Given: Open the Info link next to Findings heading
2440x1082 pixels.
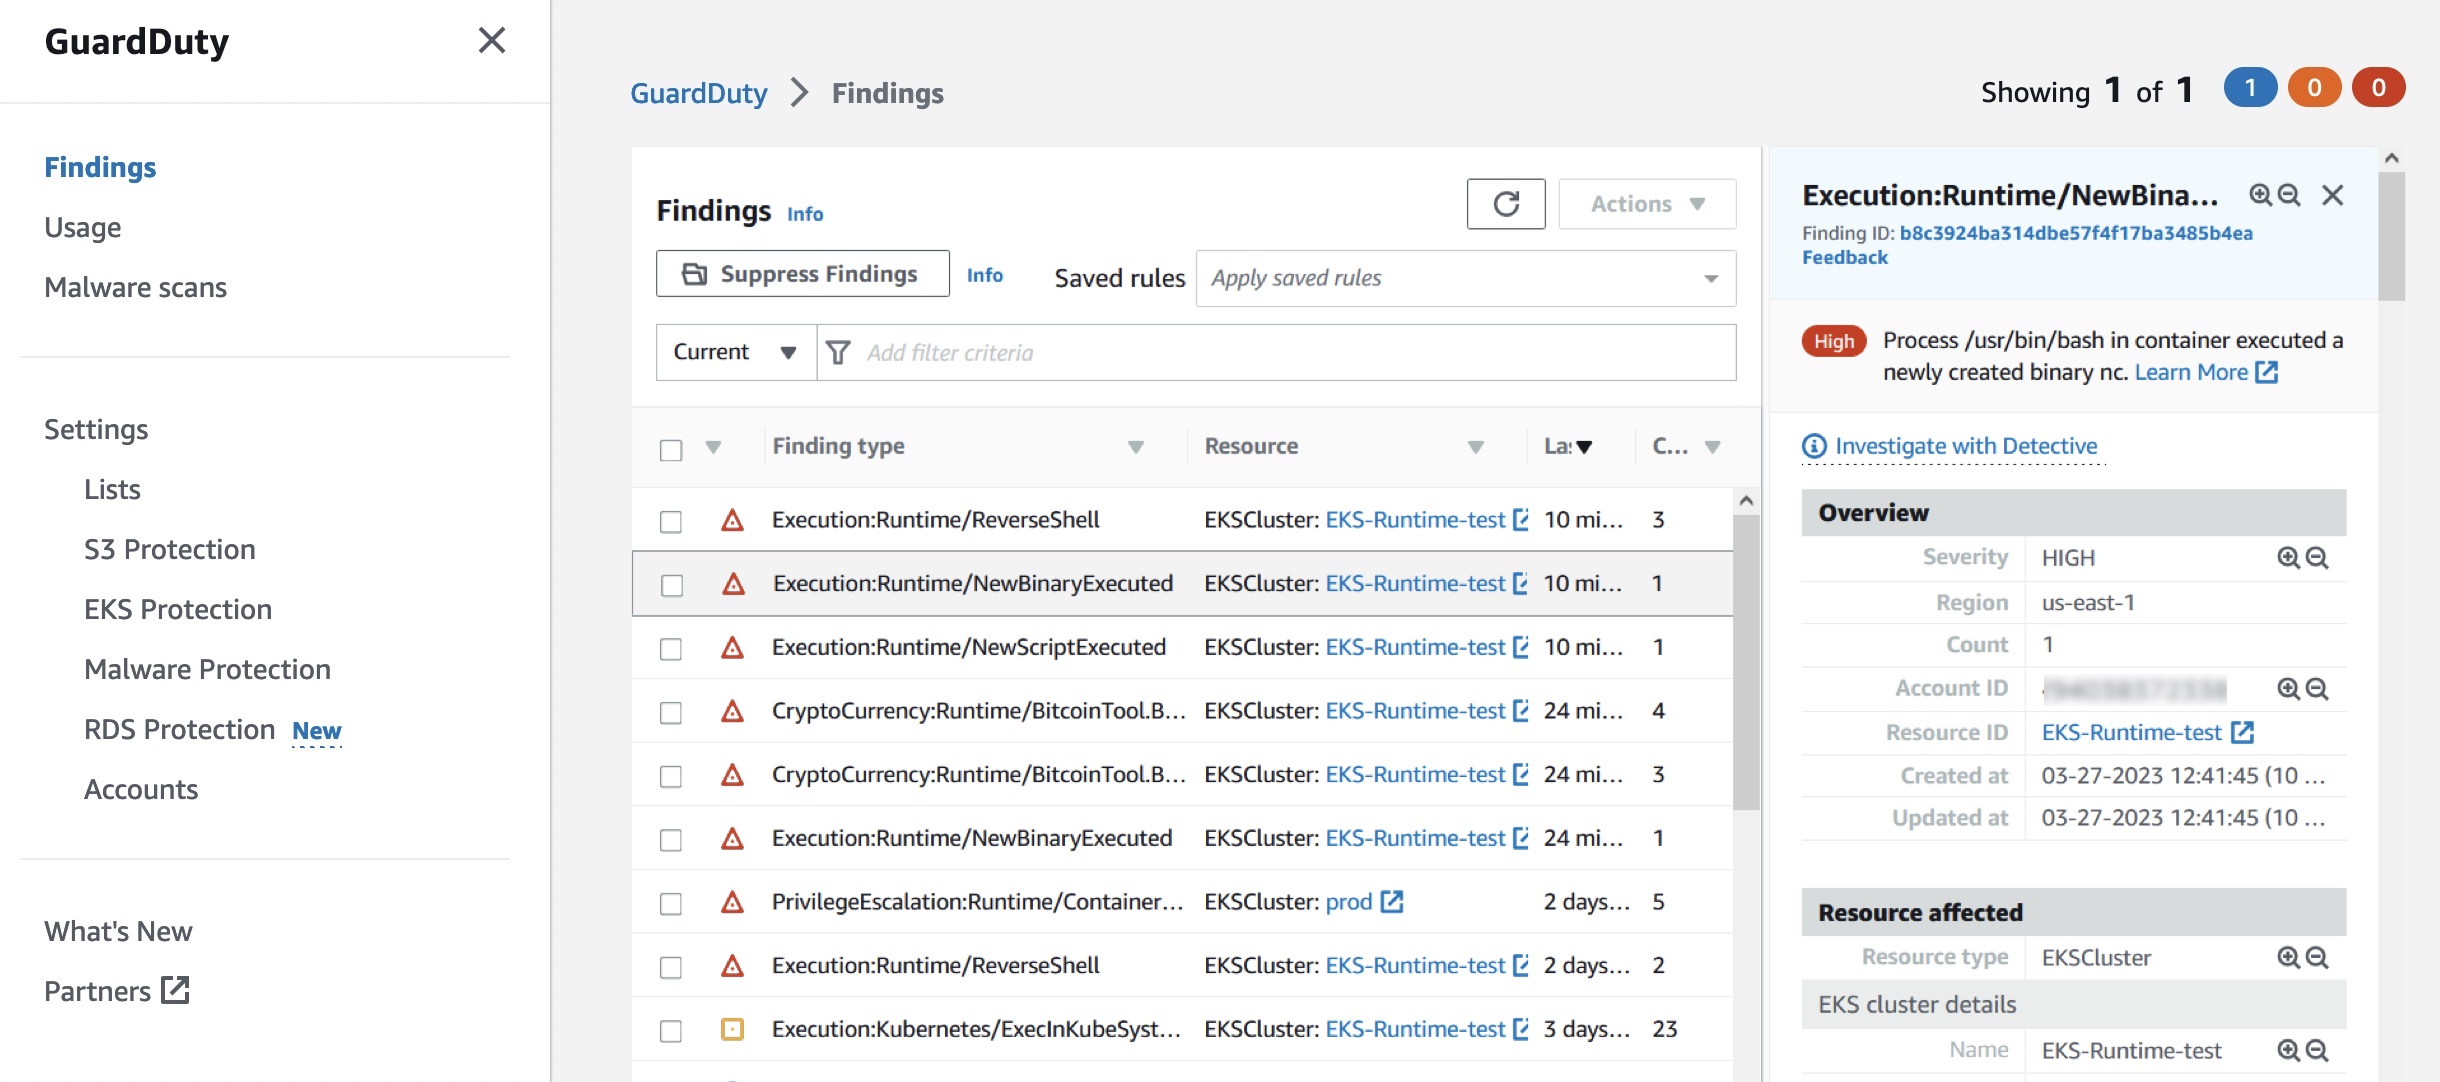Looking at the screenshot, I should [805, 214].
